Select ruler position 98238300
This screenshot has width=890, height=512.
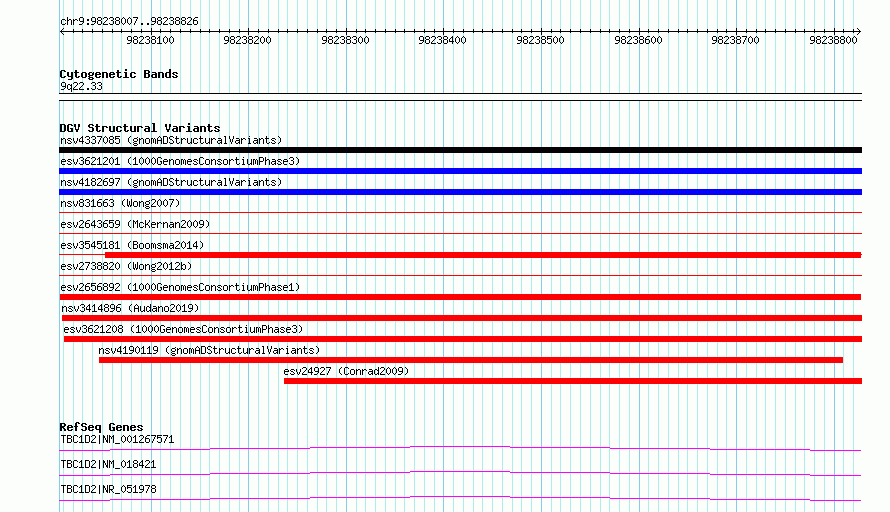(345, 40)
